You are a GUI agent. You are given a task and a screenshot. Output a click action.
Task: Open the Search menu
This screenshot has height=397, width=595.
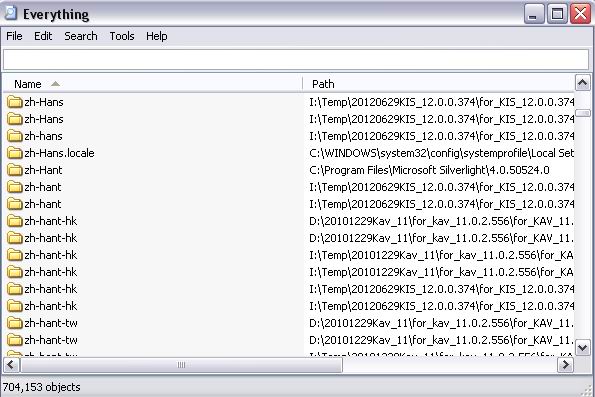pos(80,36)
